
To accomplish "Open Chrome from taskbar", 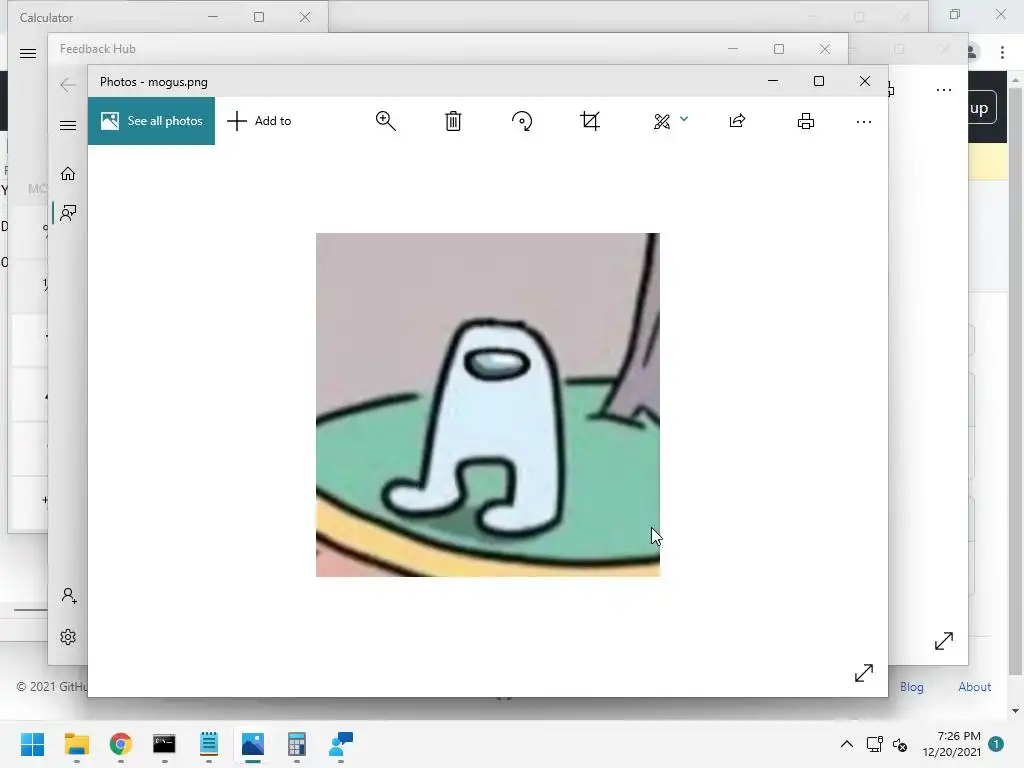I will point(121,744).
